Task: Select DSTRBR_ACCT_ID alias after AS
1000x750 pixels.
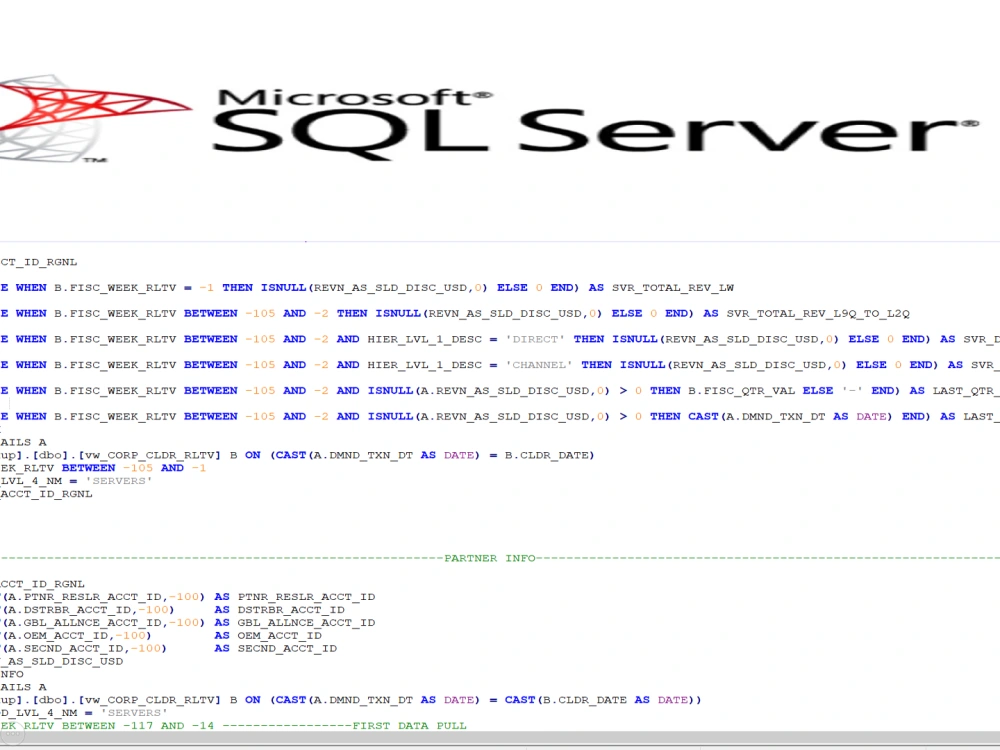Action: coord(291,610)
